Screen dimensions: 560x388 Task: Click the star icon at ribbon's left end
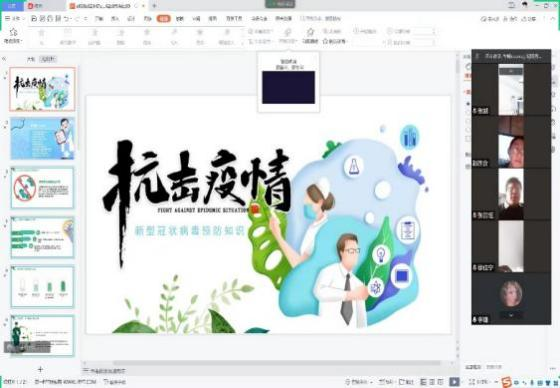[x=13, y=32]
